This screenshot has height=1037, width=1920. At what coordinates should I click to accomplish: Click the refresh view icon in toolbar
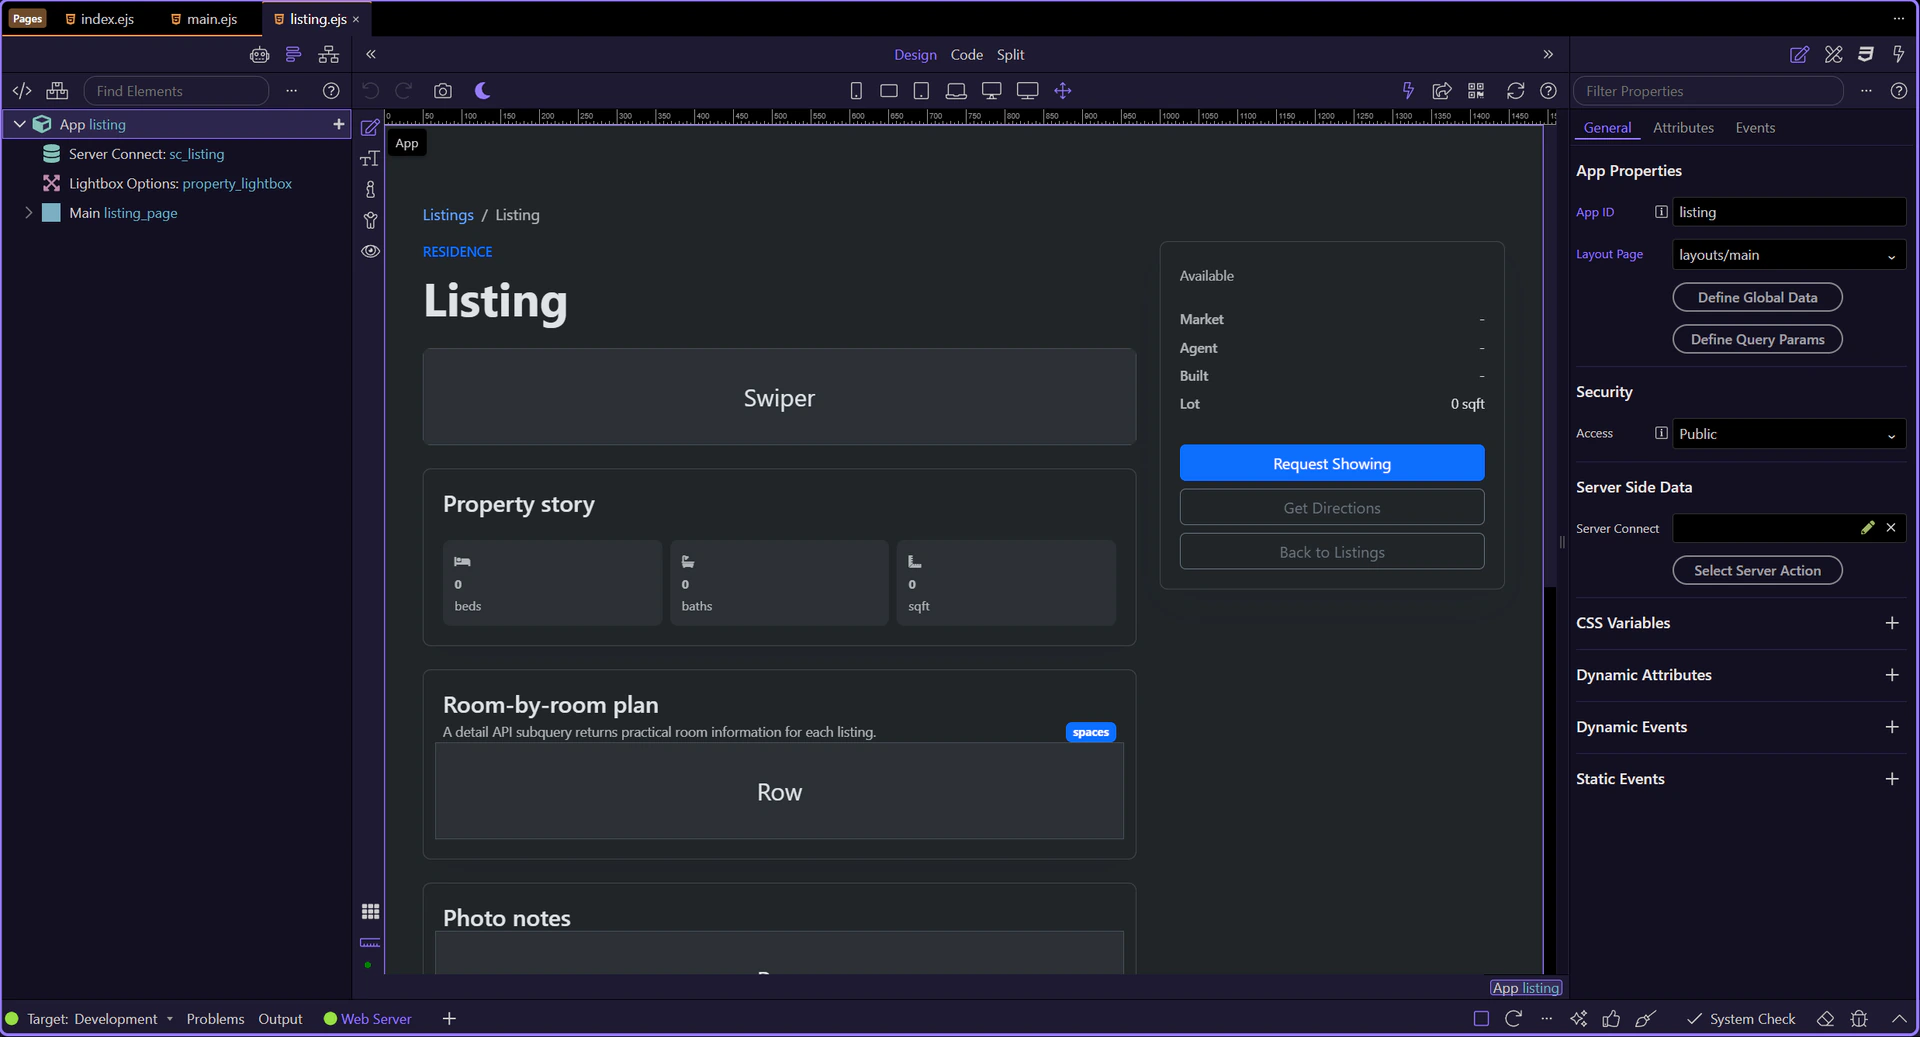click(1515, 91)
